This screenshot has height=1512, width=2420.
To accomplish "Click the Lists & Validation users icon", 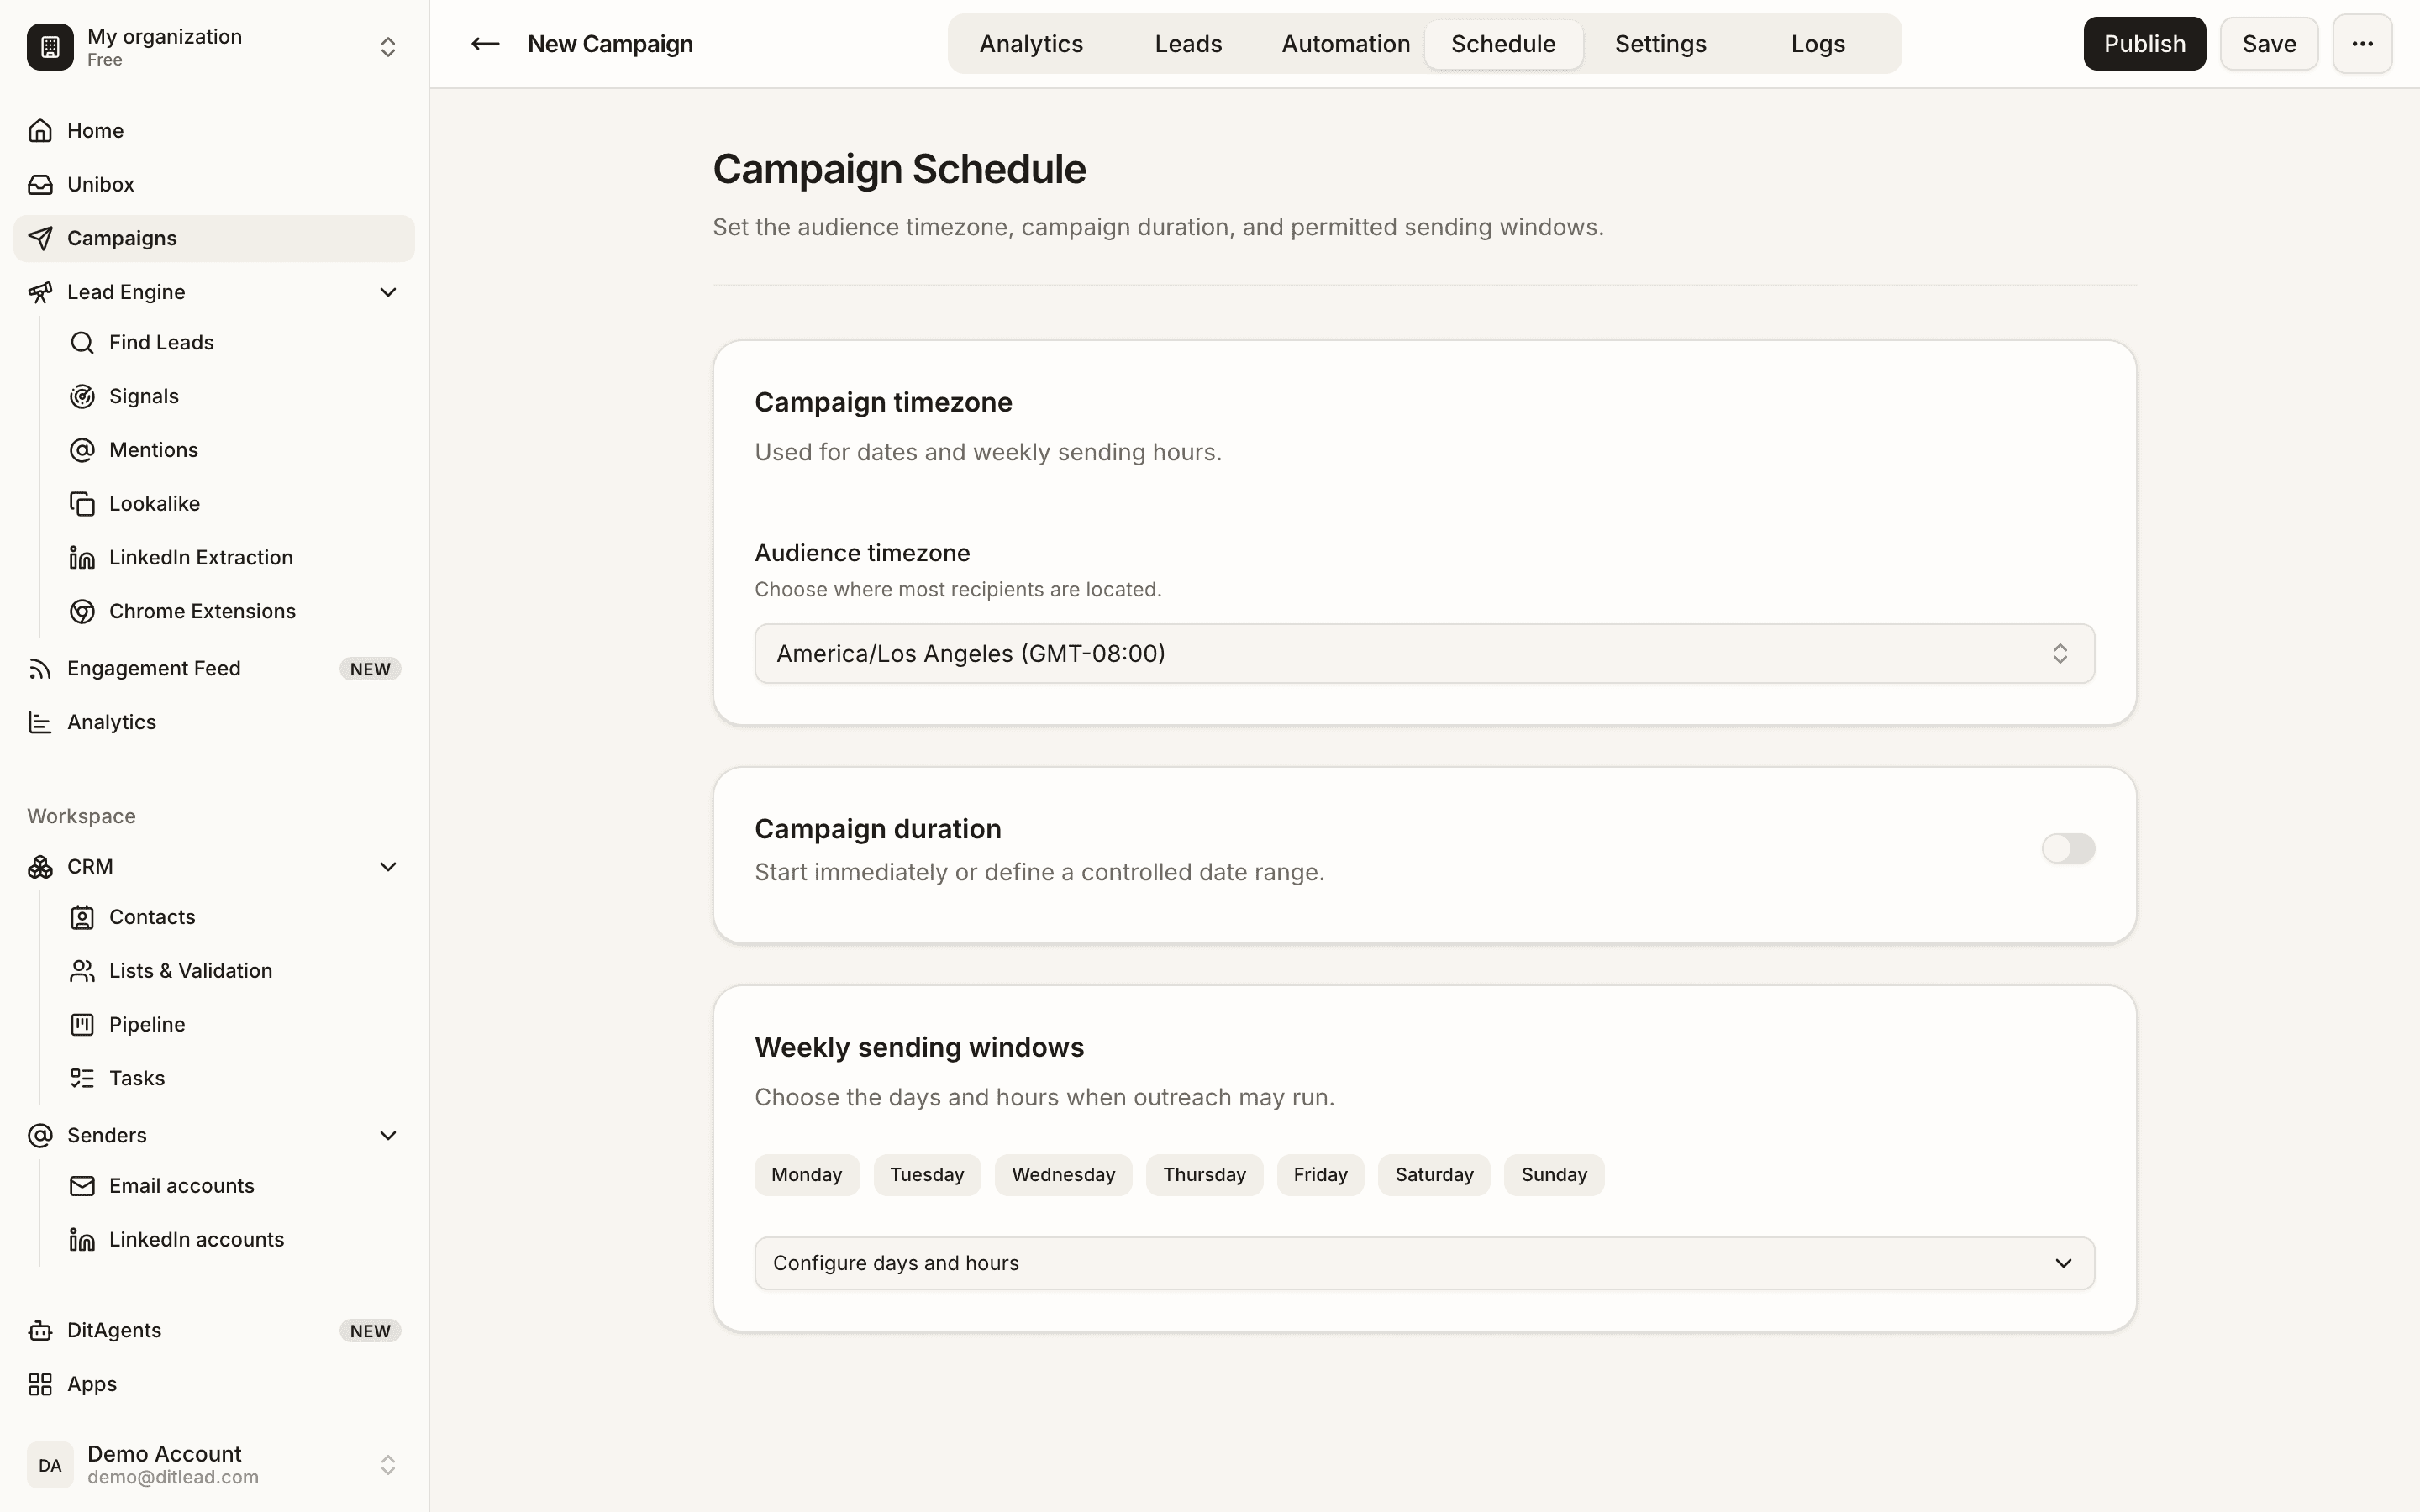I will (82, 971).
